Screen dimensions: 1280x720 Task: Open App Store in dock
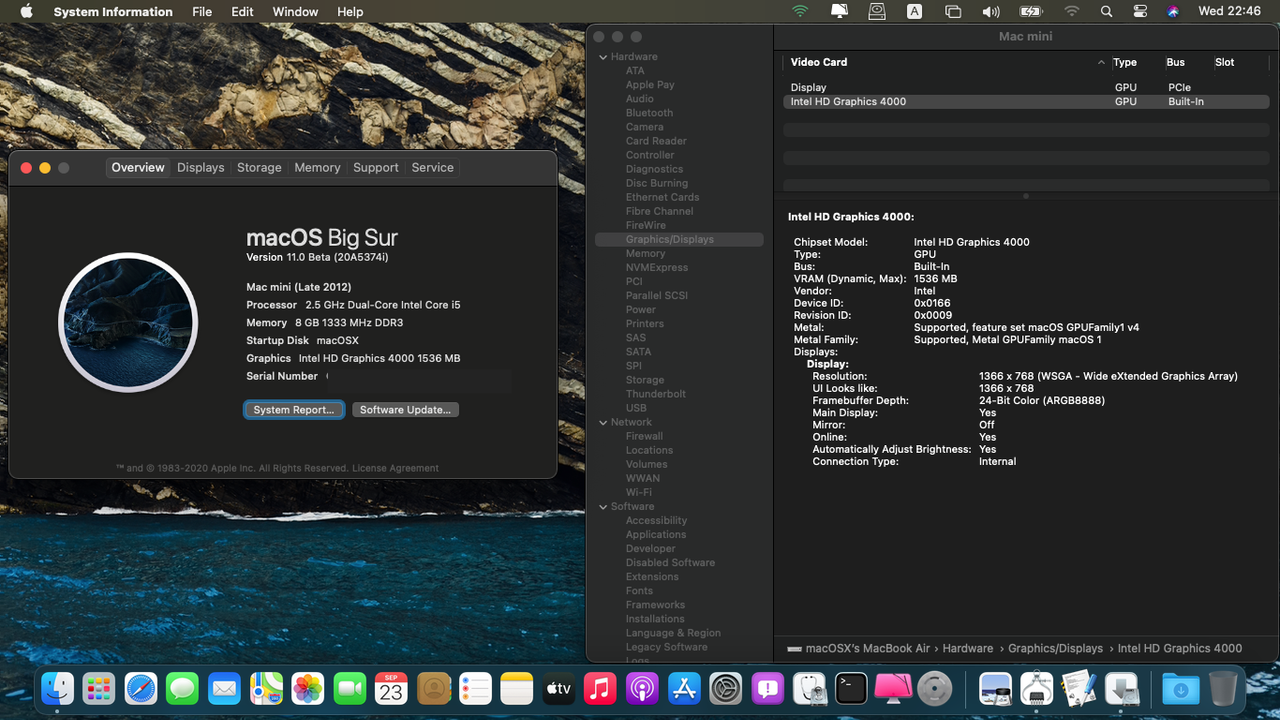point(684,688)
